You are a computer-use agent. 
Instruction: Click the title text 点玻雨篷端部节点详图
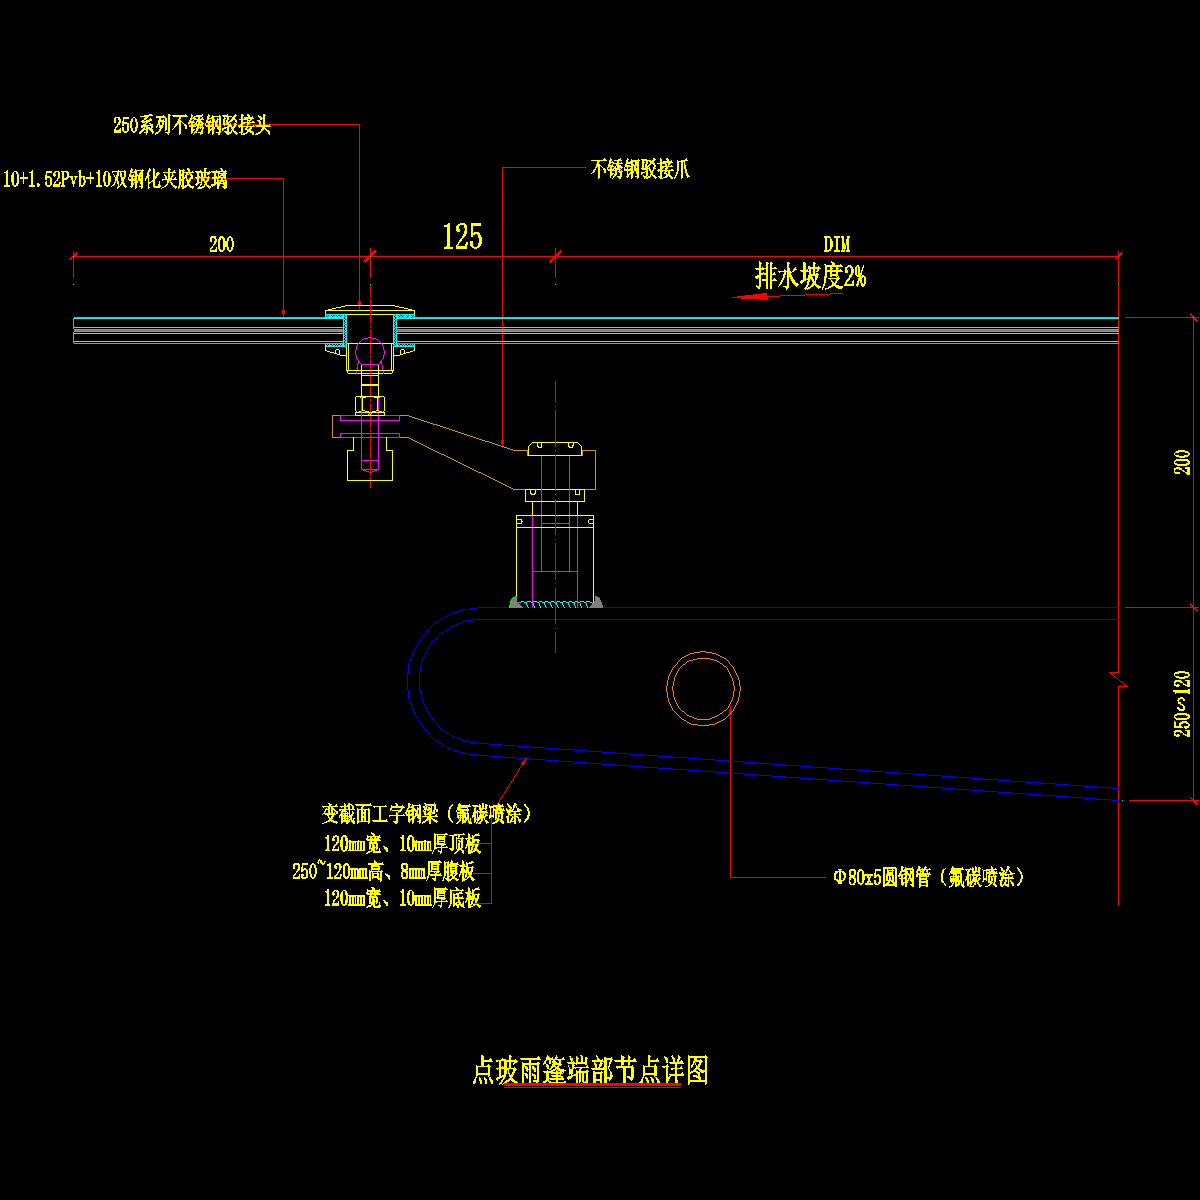pyautogui.click(x=590, y=1071)
